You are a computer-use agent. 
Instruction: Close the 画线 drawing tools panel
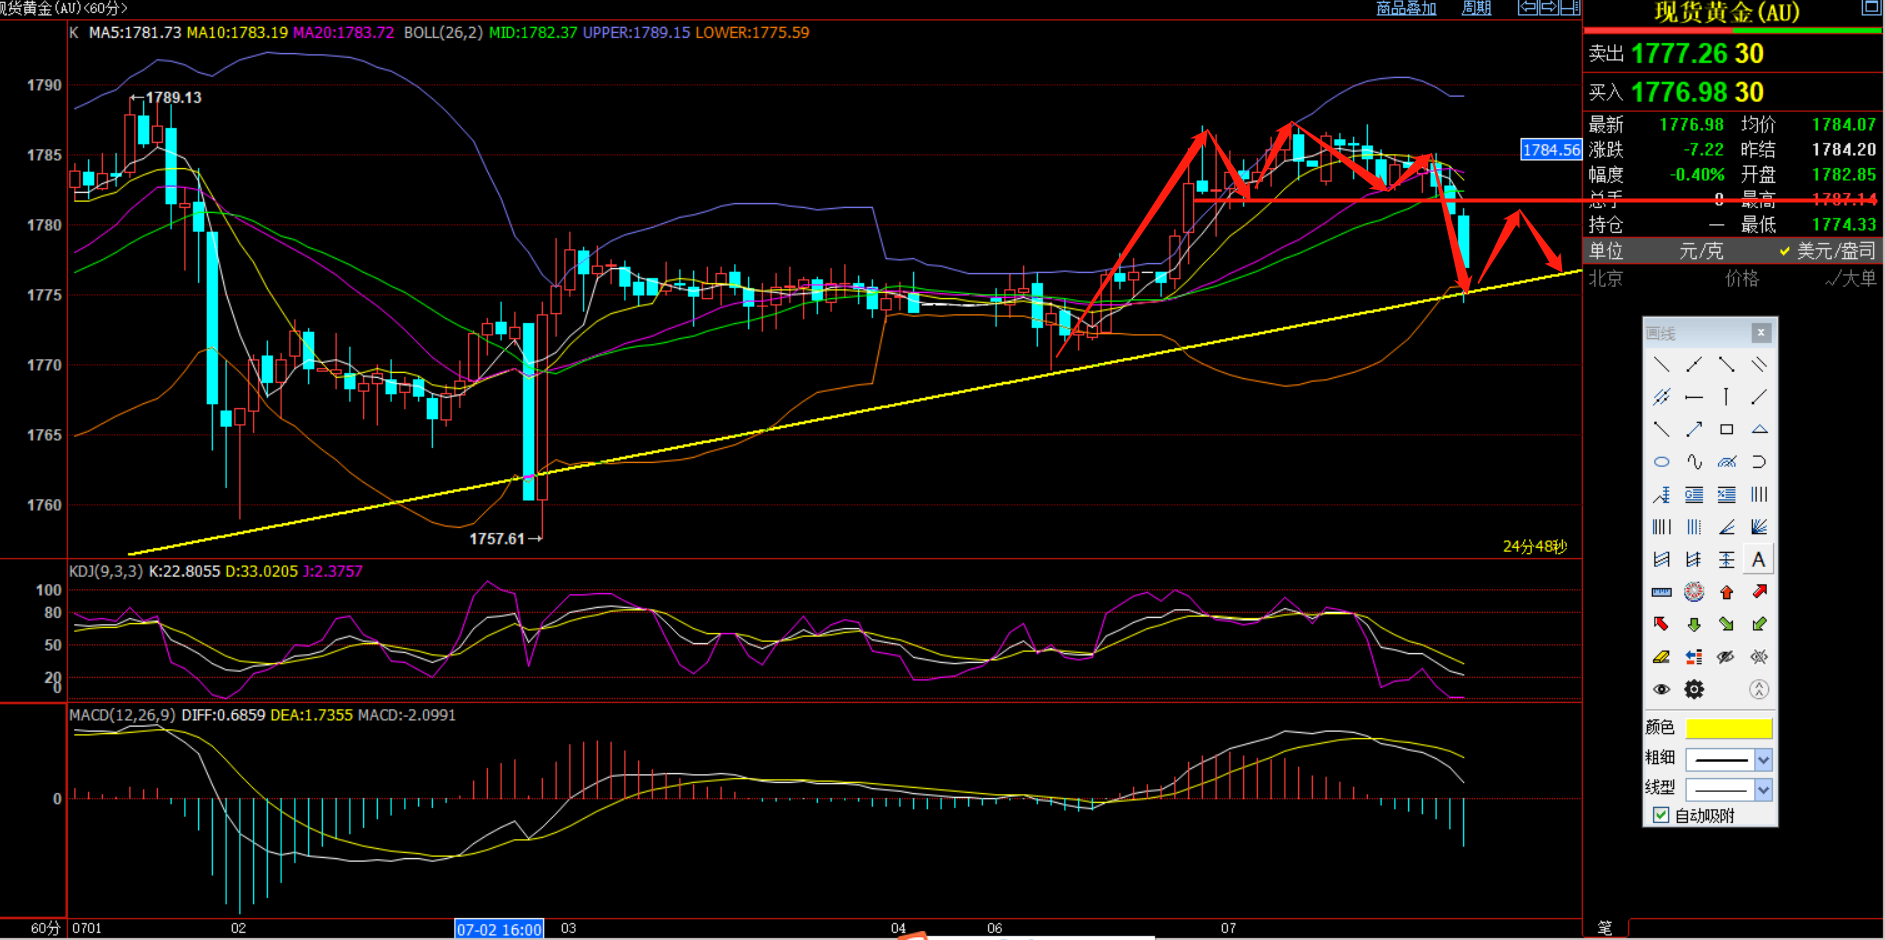(1761, 332)
